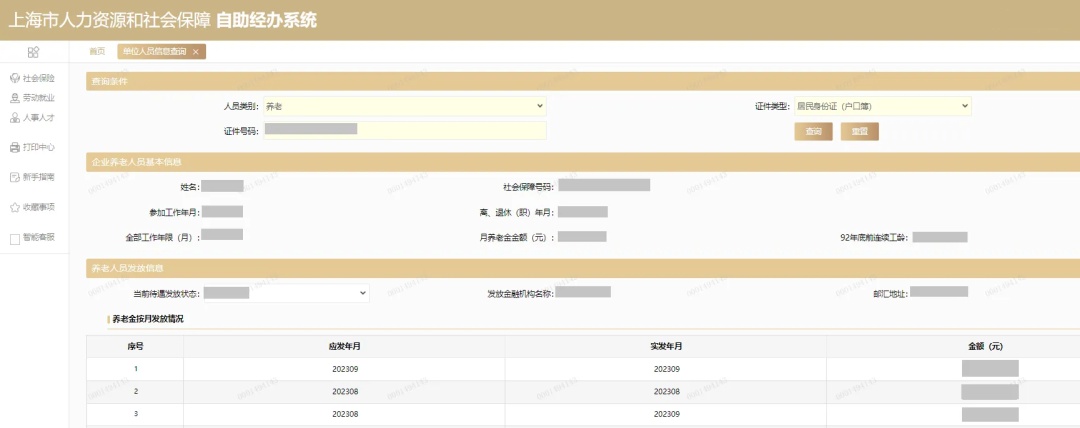Open 劳动就业 in the sidebar
Image resolution: width=1080 pixels, height=428 pixels.
(x=32, y=98)
